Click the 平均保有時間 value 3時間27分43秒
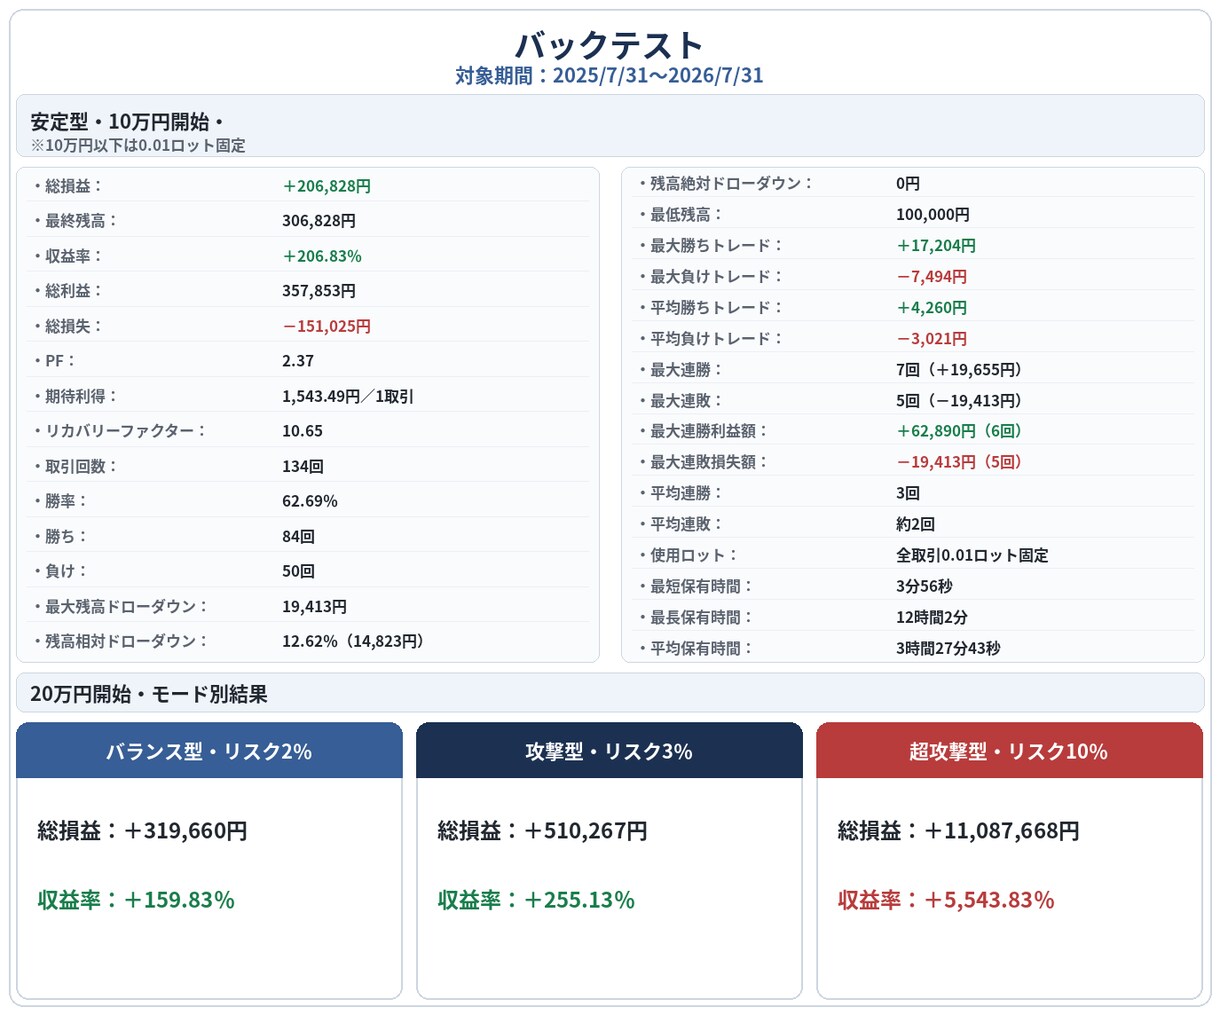1220x1015 pixels. coord(948,648)
